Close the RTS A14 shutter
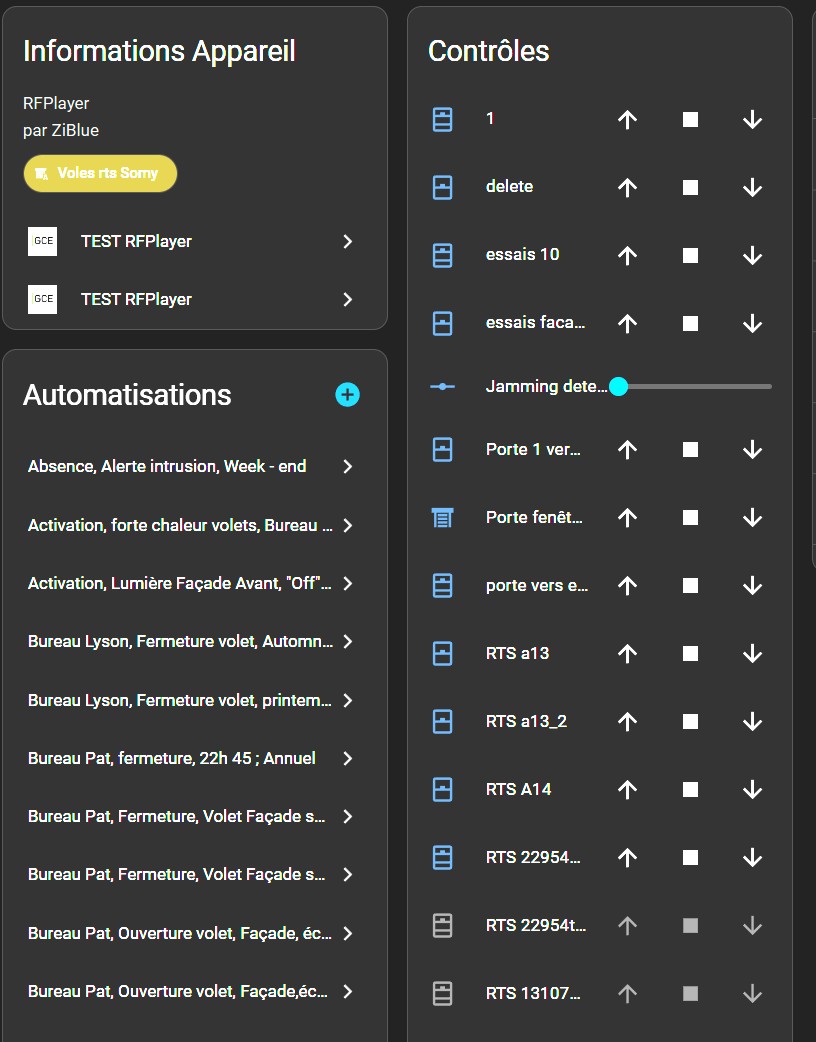This screenshot has height=1042, width=816. pos(752,790)
